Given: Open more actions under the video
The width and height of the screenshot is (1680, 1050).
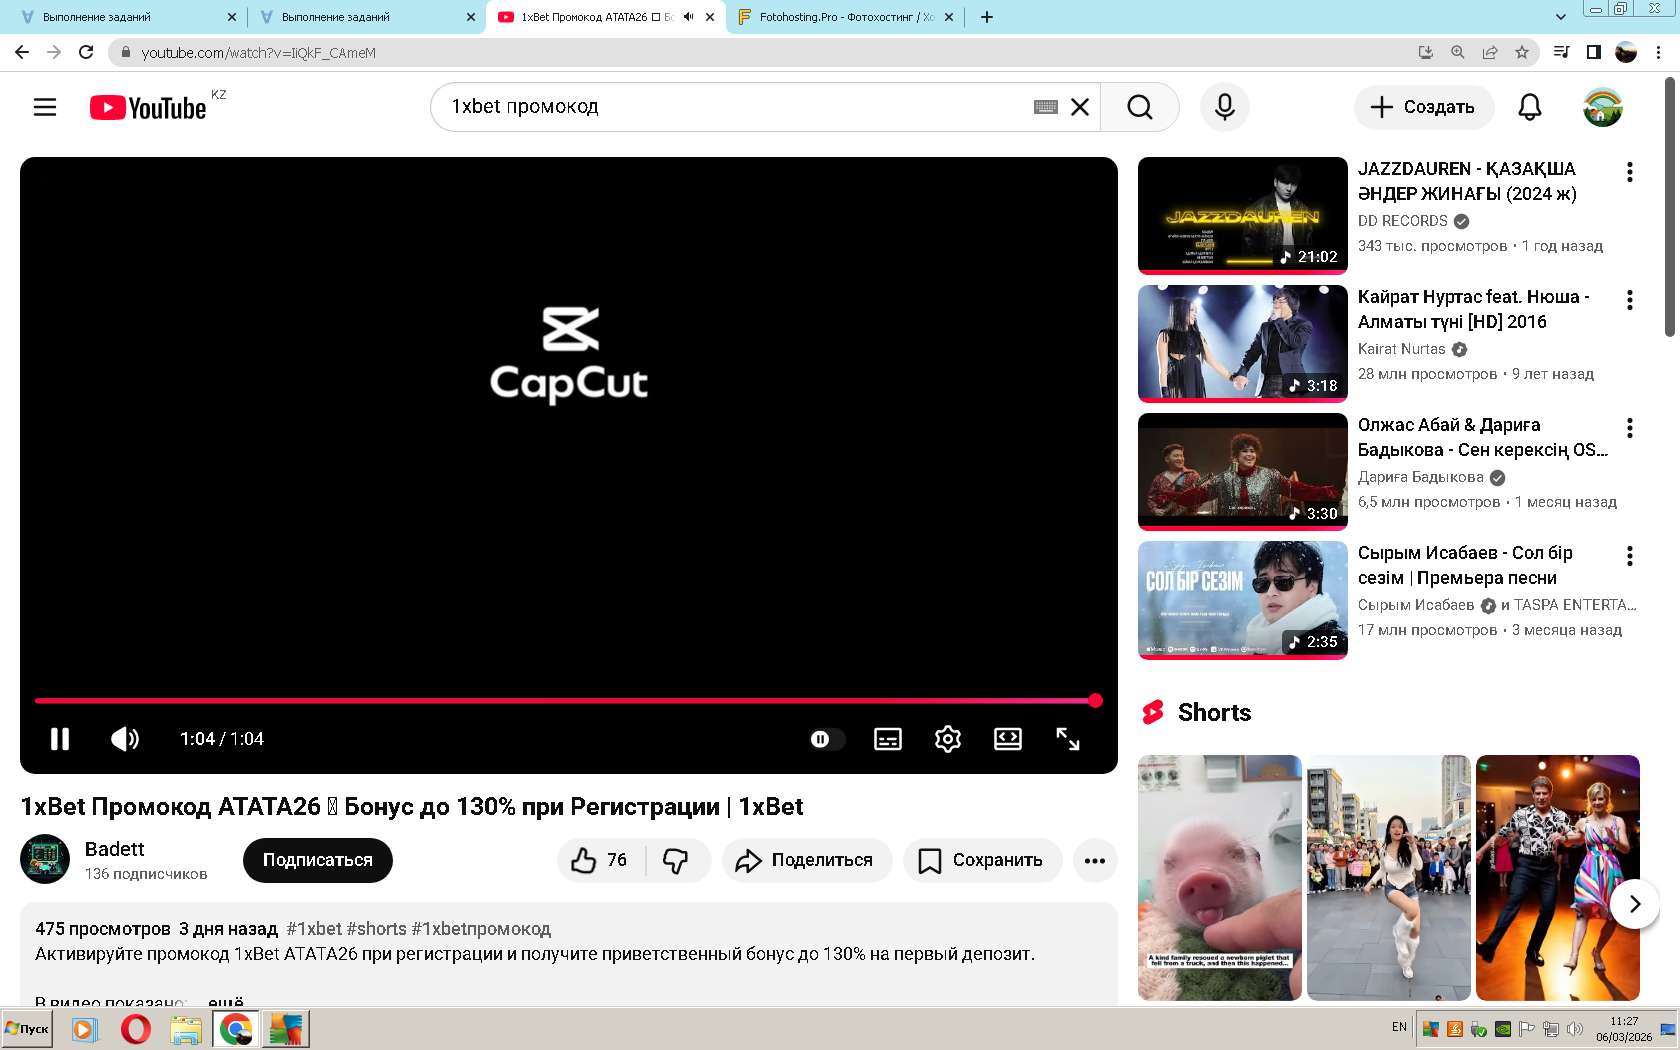Looking at the screenshot, I should coord(1095,860).
